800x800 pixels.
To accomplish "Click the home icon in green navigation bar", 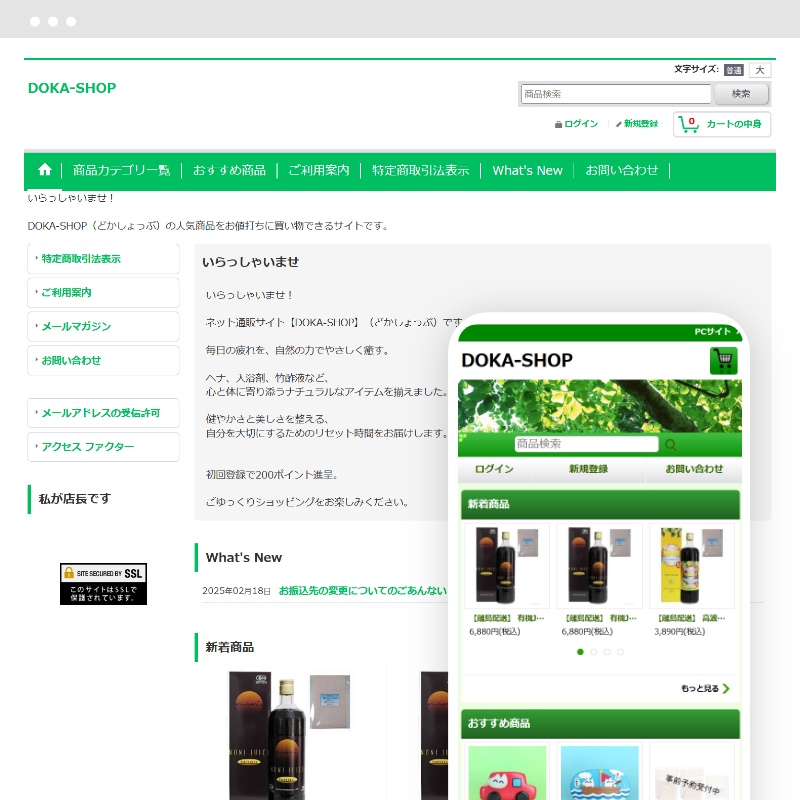I will [x=45, y=170].
